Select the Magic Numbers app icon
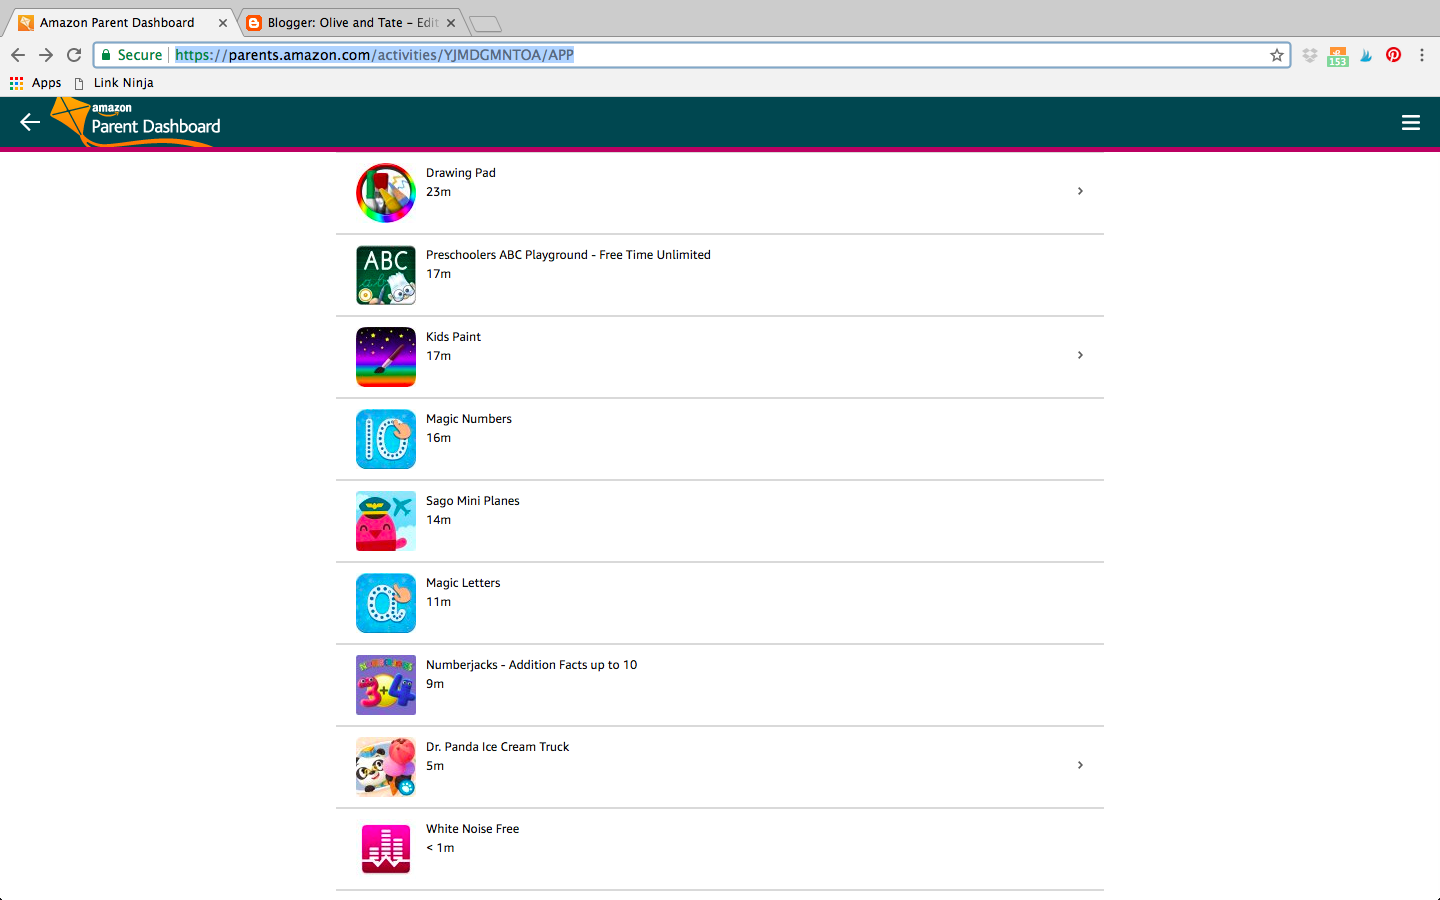This screenshot has height=900, width=1440. coord(386,439)
